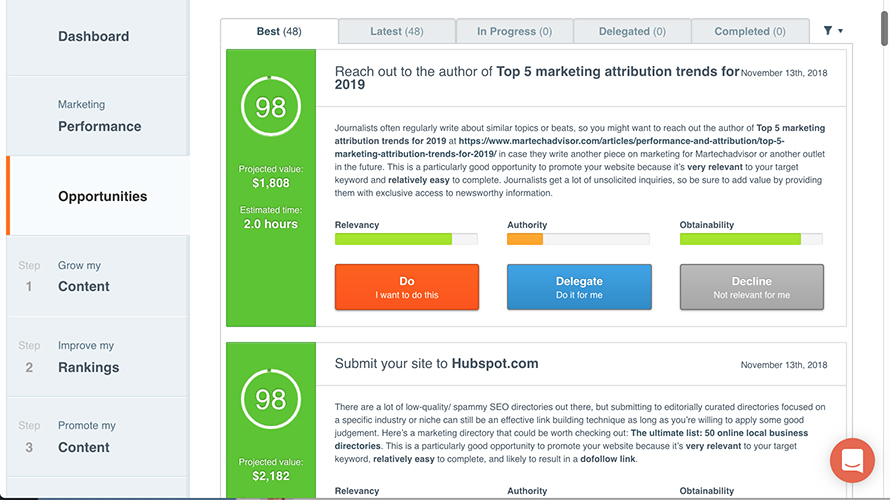Go to Dashboard in sidebar

tap(93, 37)
